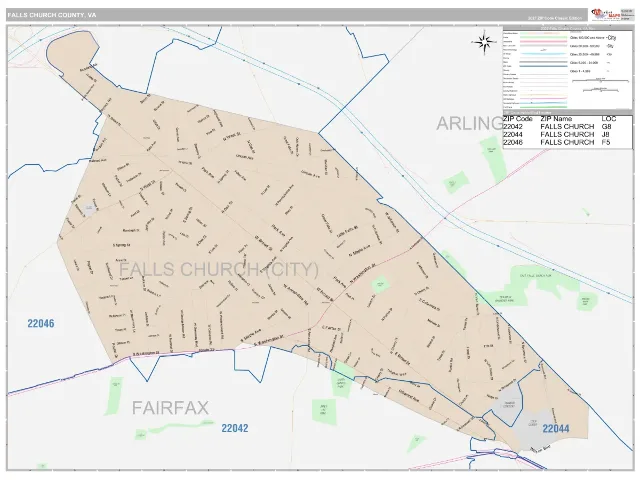Click the blue 22042 ZIP label on map
This screenshot has width=640, height=480.
point(235,428)
